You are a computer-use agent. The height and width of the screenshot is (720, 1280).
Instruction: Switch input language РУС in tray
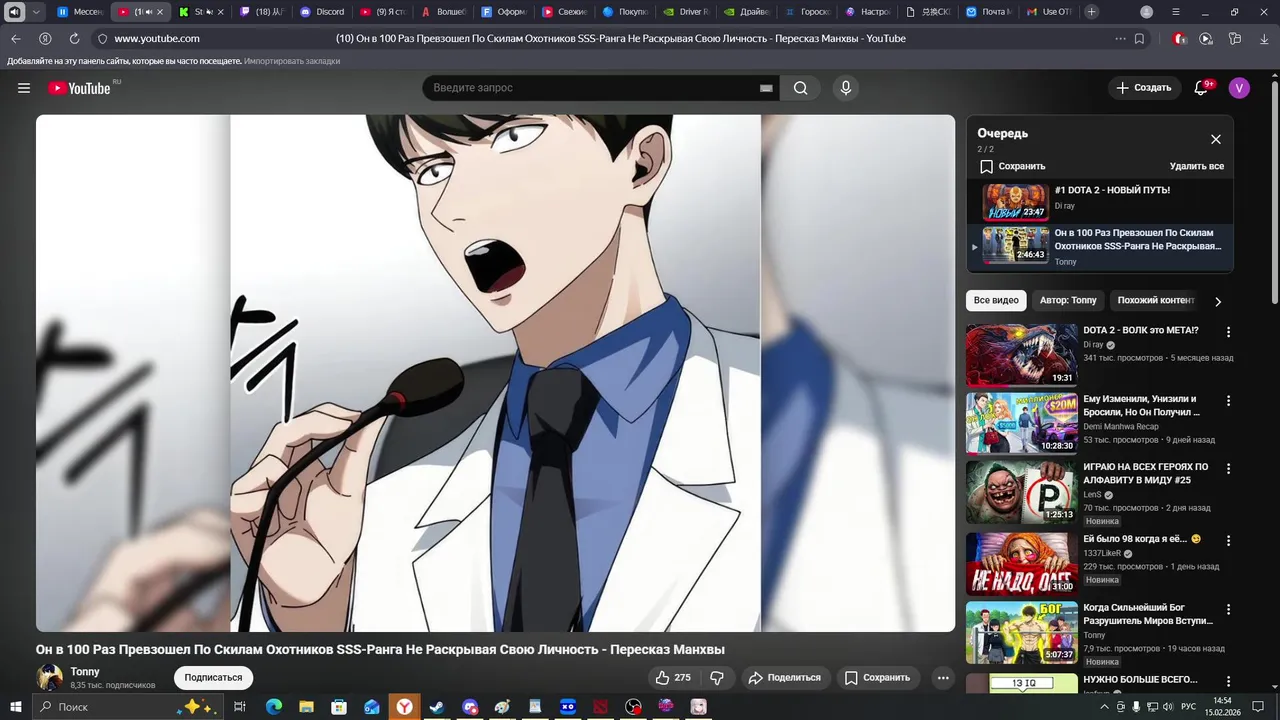(x=1188, y=707)
